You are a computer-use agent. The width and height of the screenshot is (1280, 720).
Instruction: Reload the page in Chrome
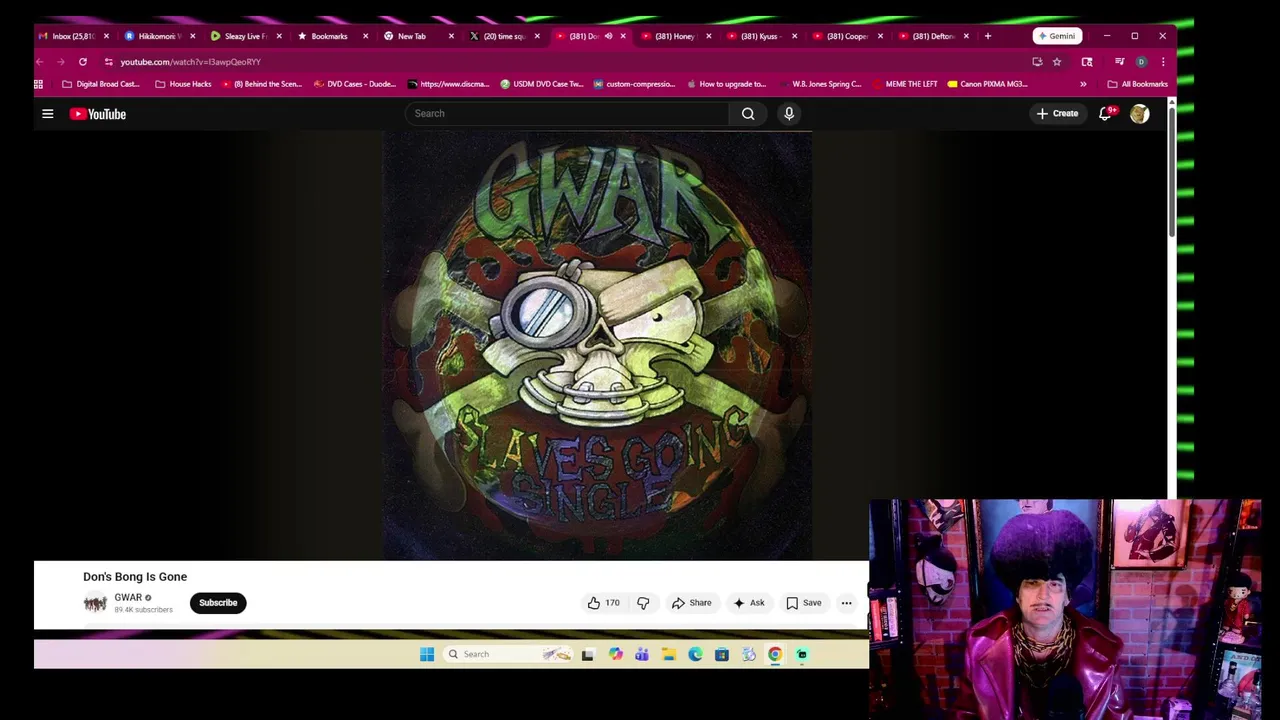(x=83, y=62)
